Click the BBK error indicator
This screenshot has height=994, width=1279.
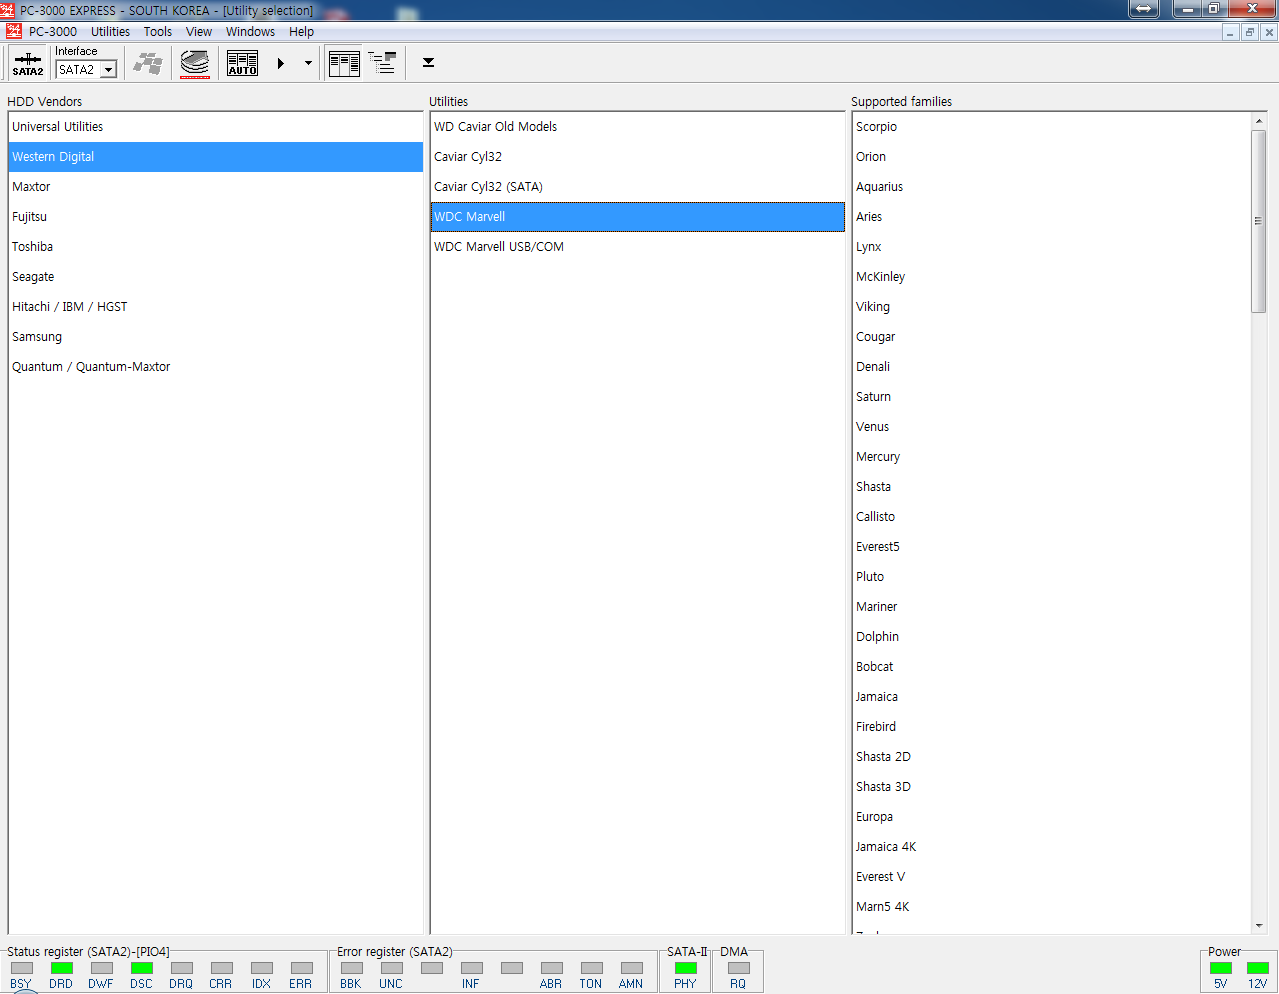pyautogui.click(x=351, y=968)
